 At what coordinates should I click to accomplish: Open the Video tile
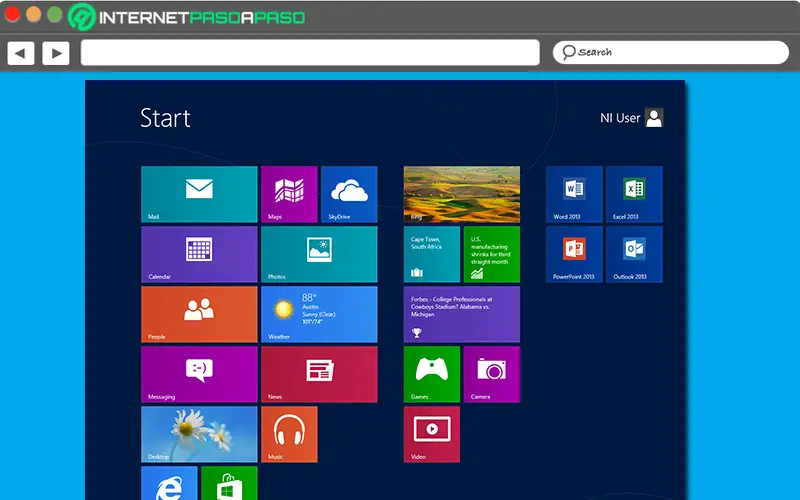tap(432, 434)
